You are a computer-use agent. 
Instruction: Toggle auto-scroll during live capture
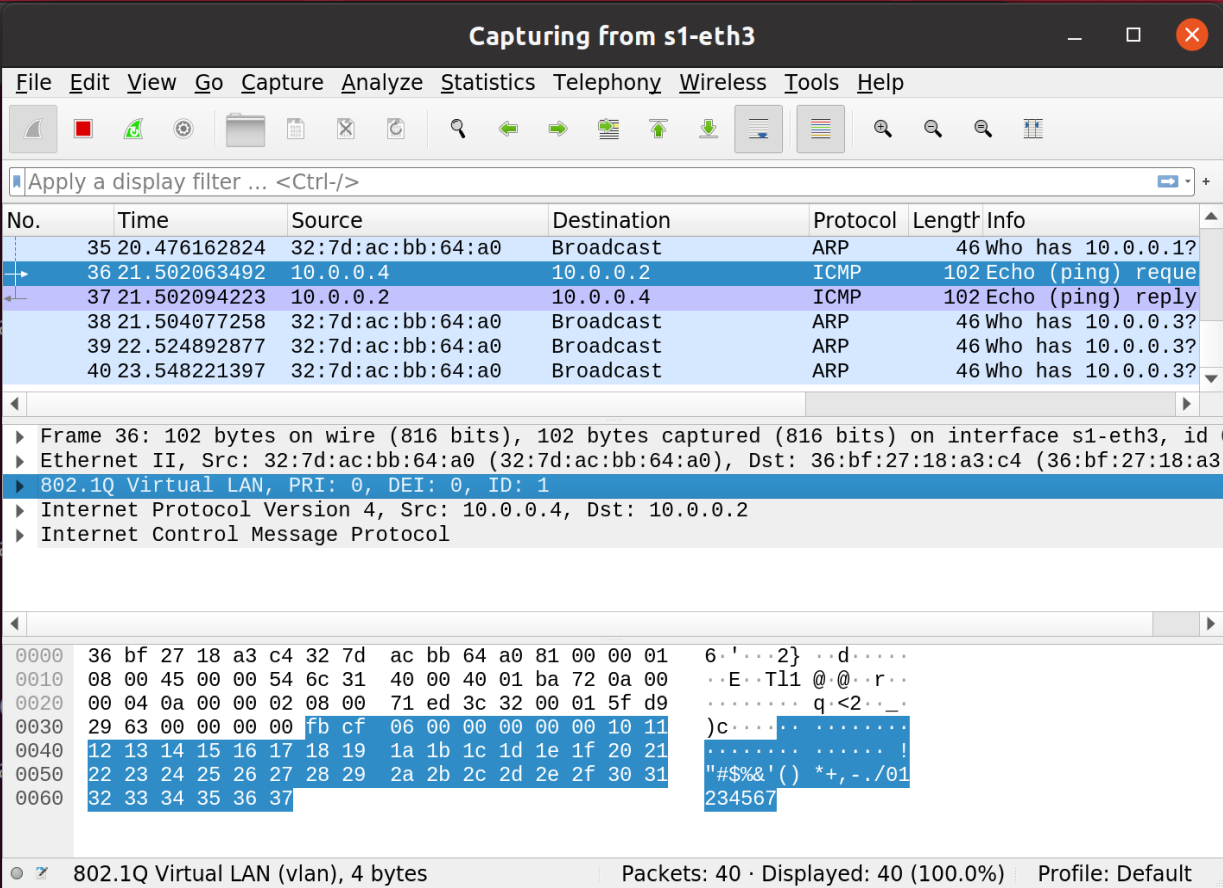pos(758,129)
